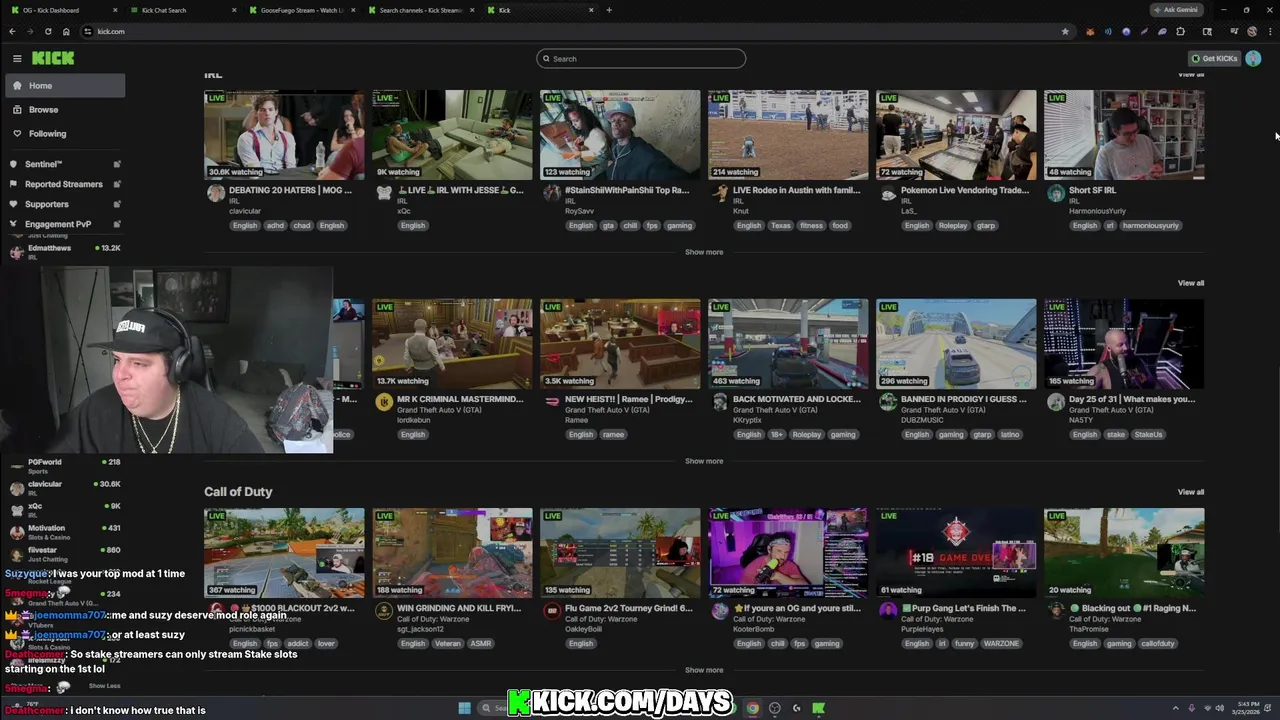Open Purp Gang stream thumbnail
The image size is (1280, 720).
click(956, 553)
